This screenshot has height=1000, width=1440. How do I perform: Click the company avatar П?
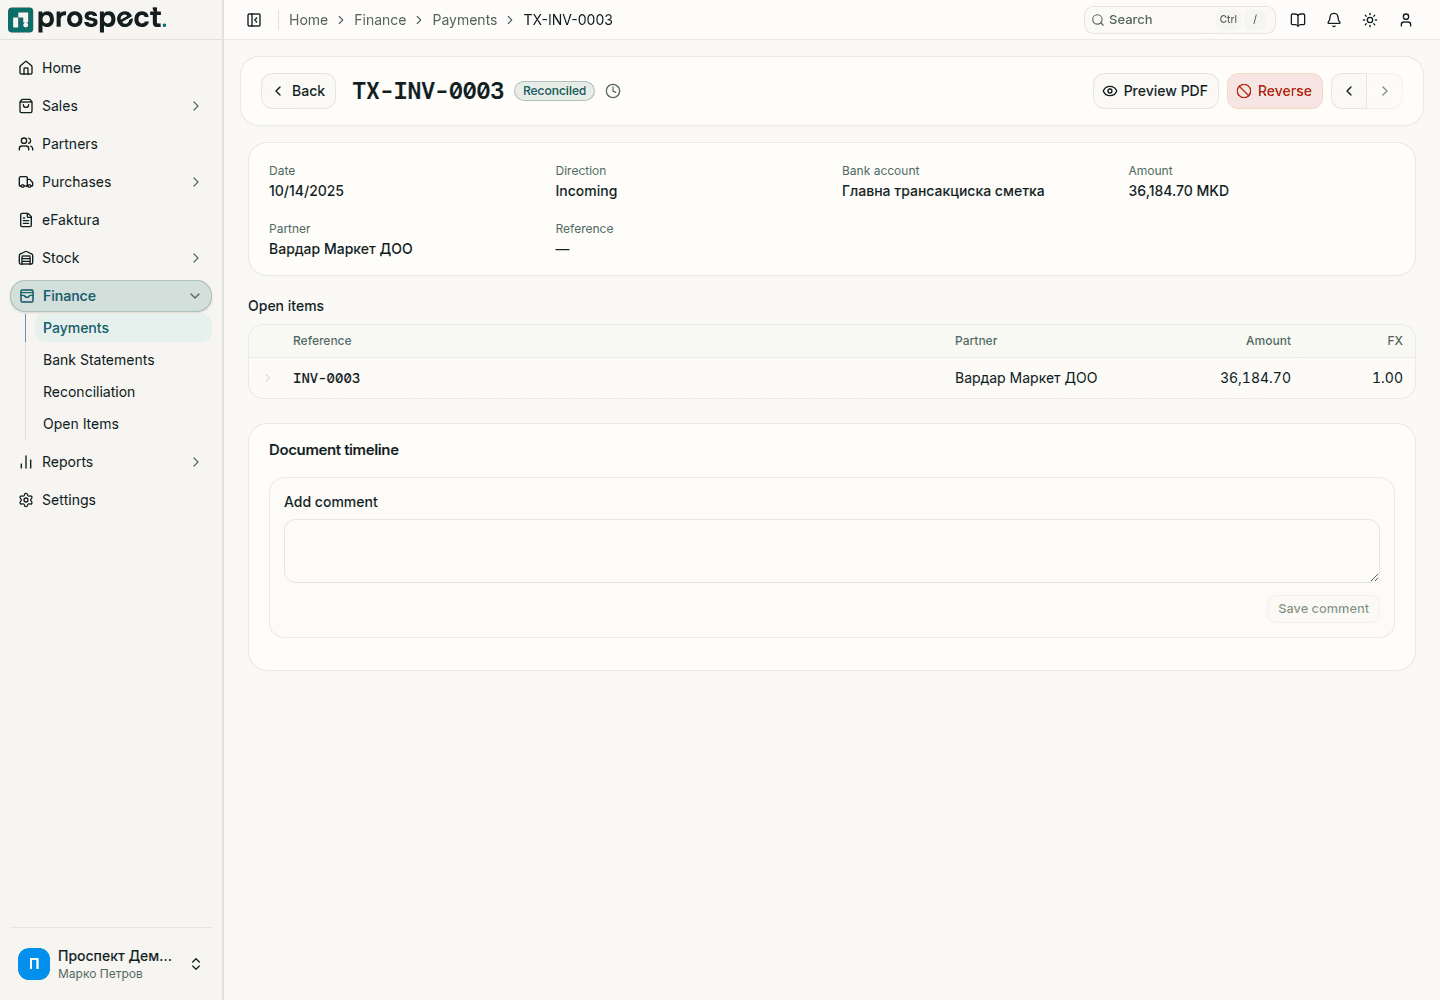(34, 964)
